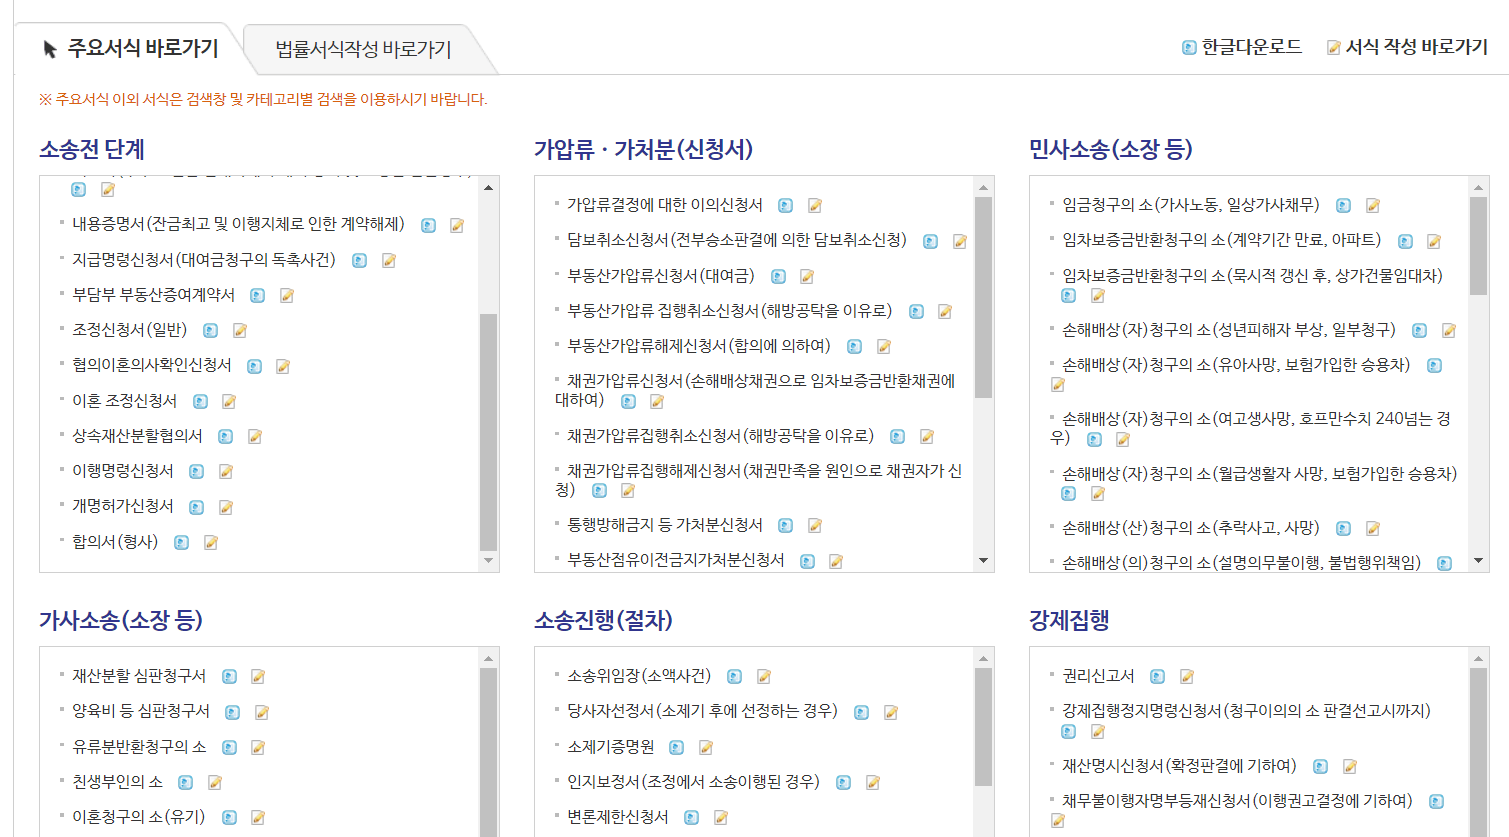Open 강제집행정지명령신청서 link

[1246, 710]
